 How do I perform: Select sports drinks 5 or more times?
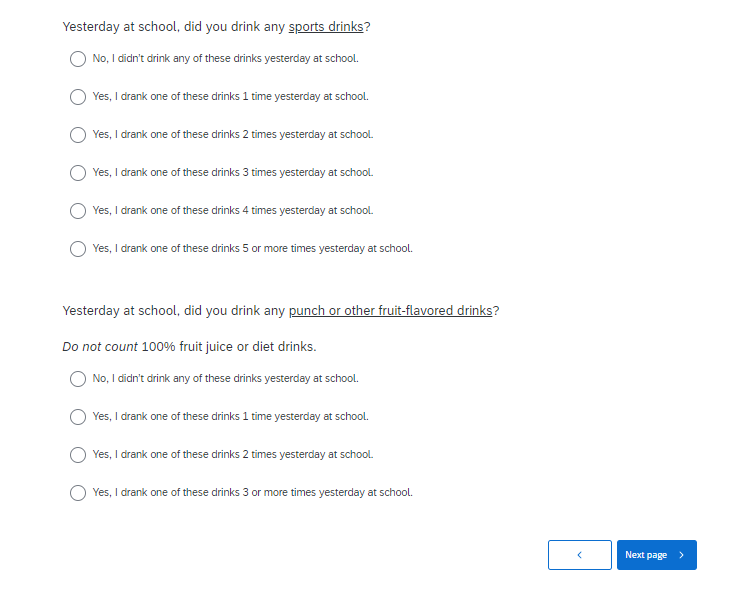(x=78, y=249)
